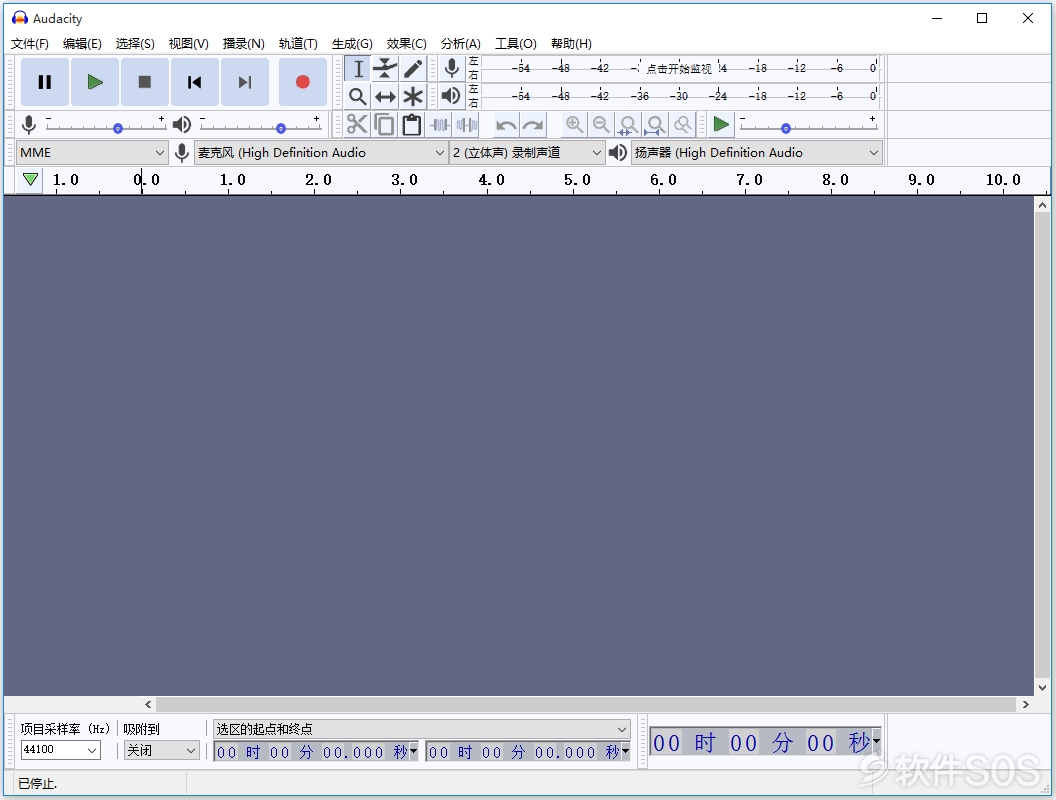Click the Trim audio icon
This screenshot has width=1056, height=800.
point(439,125)
